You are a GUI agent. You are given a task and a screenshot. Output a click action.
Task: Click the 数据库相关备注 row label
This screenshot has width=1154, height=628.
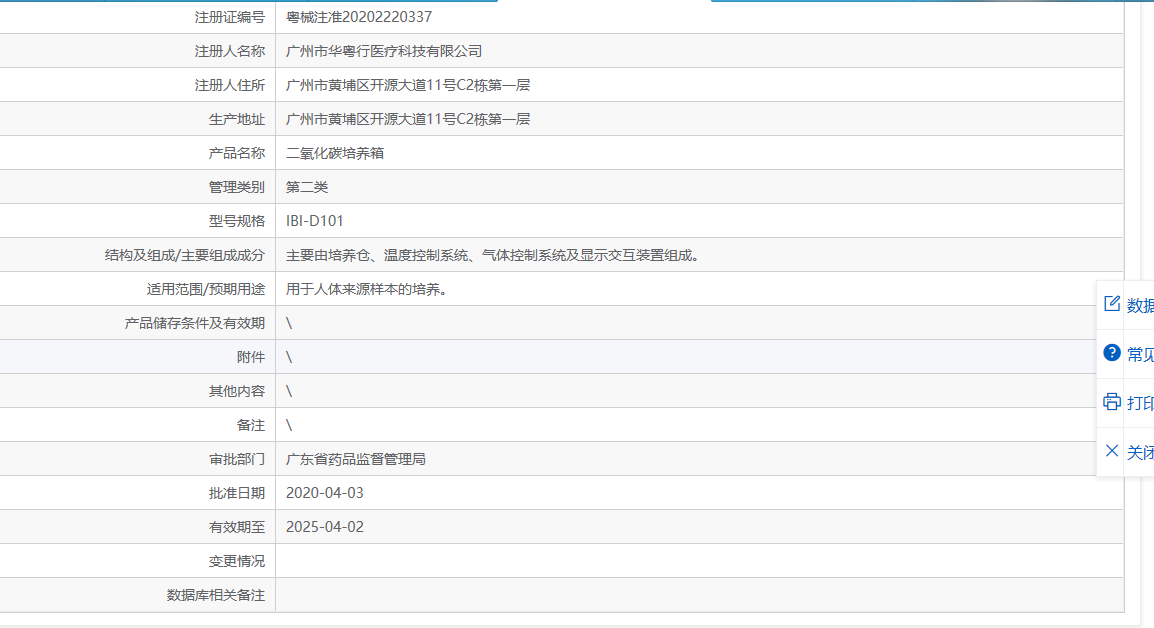coord(216,595)
